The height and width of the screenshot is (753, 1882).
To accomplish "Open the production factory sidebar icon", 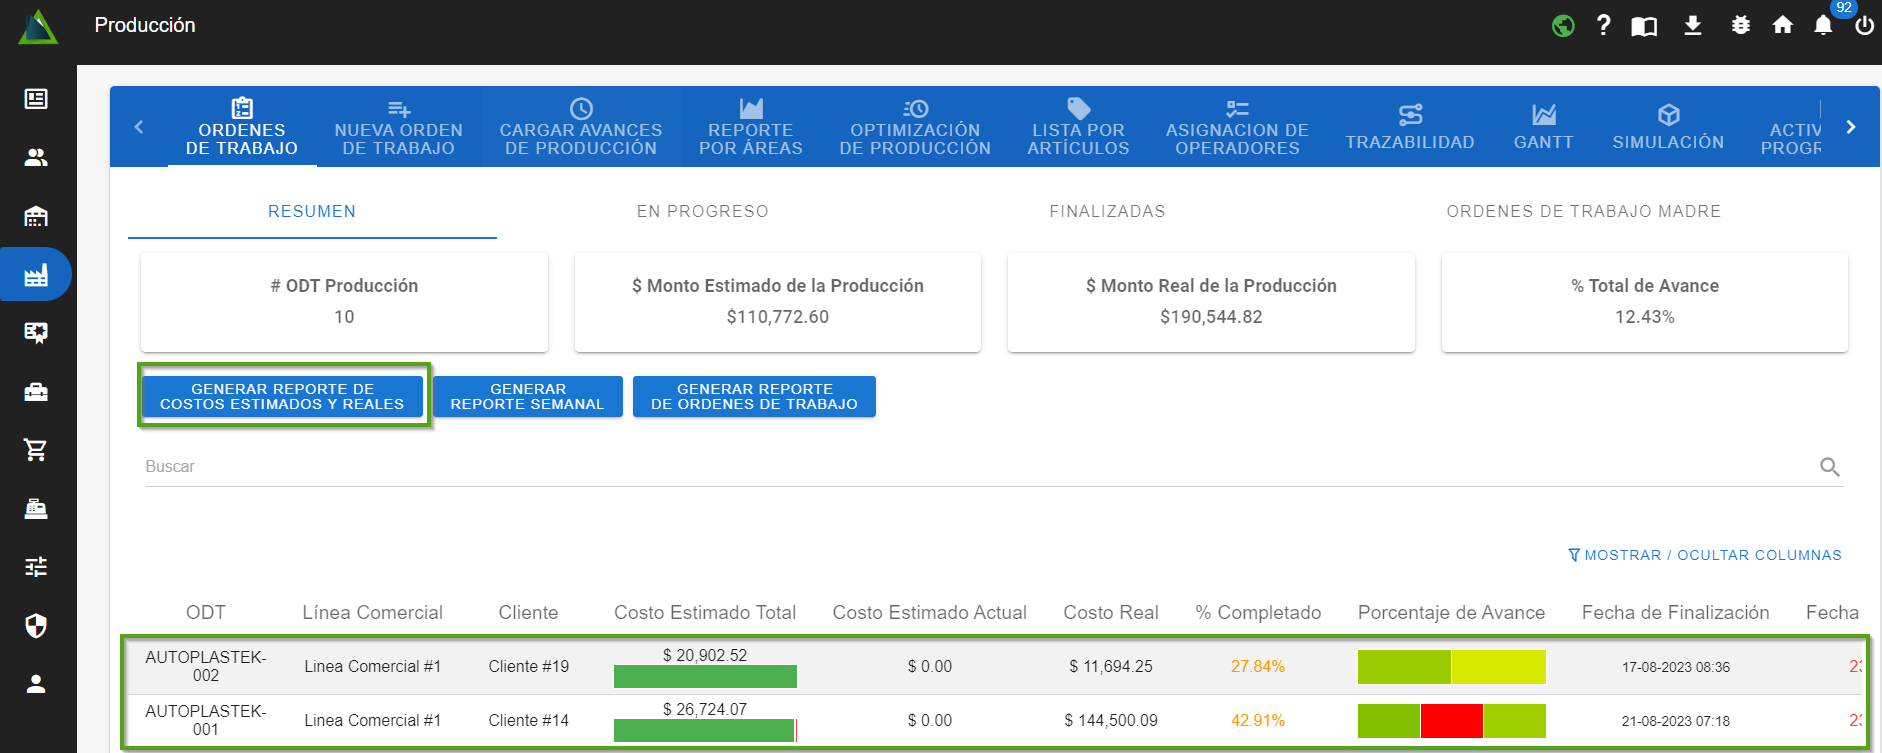I will pos(36,275).
